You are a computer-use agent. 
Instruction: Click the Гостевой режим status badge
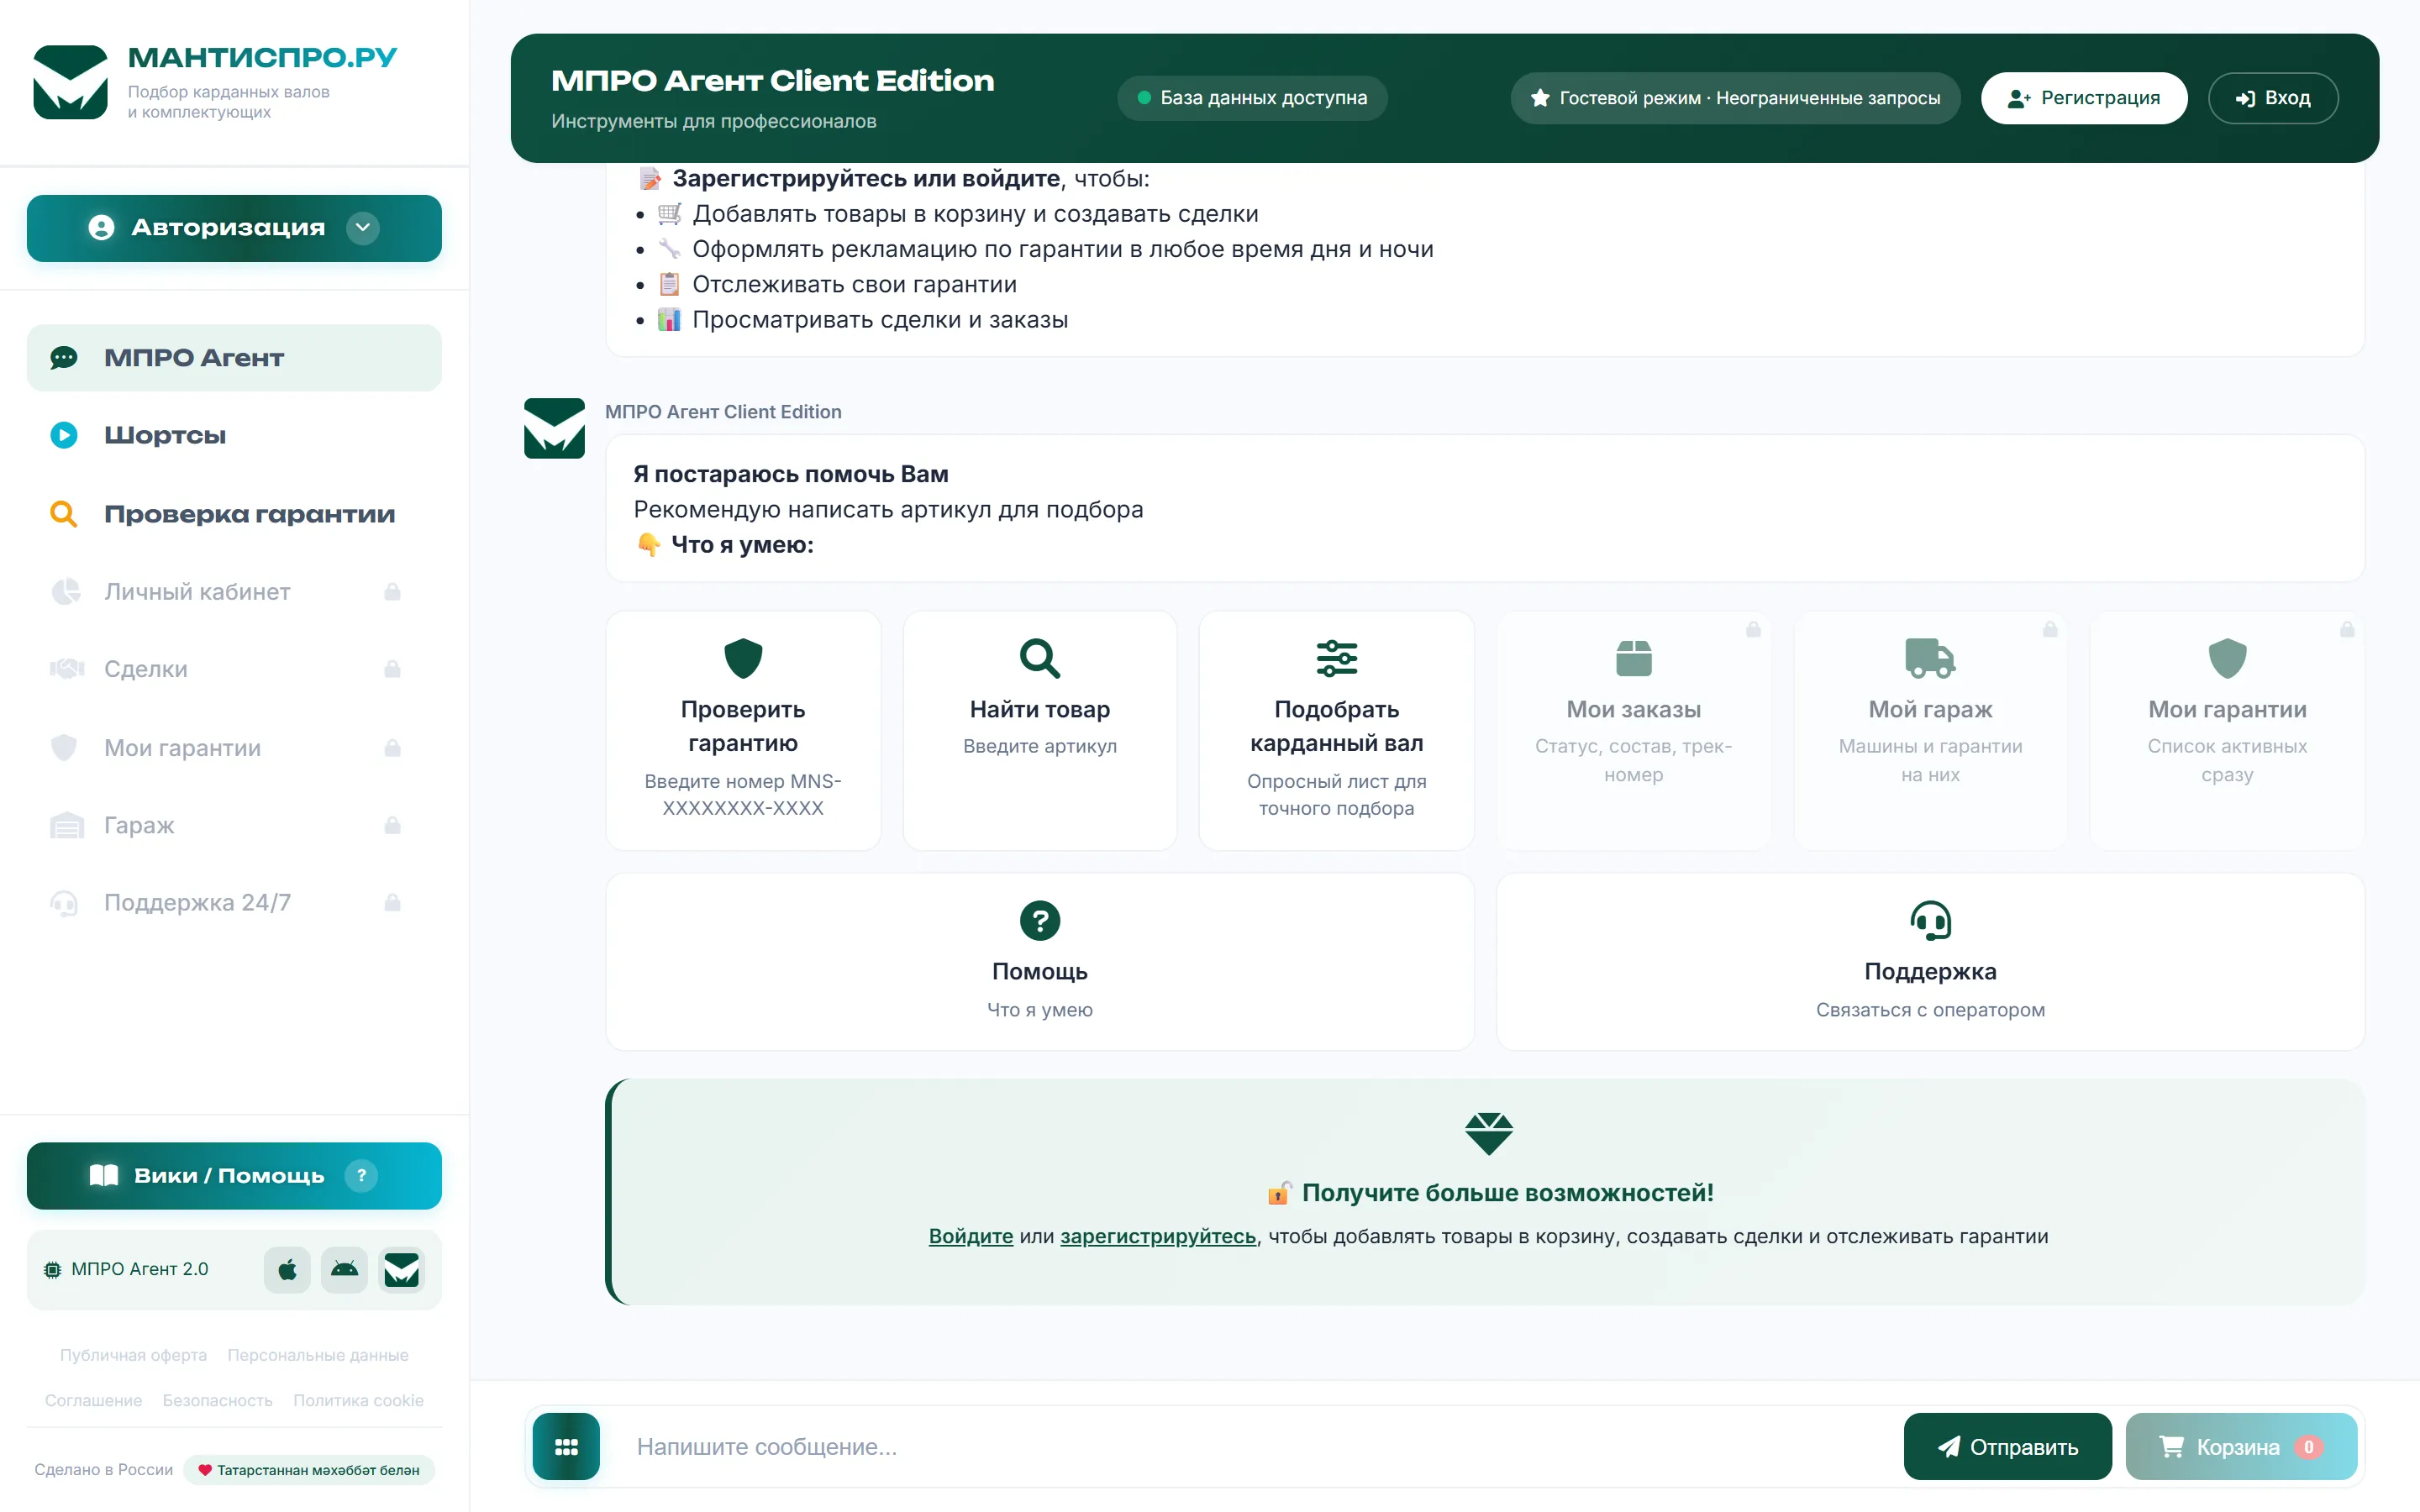1735,98
